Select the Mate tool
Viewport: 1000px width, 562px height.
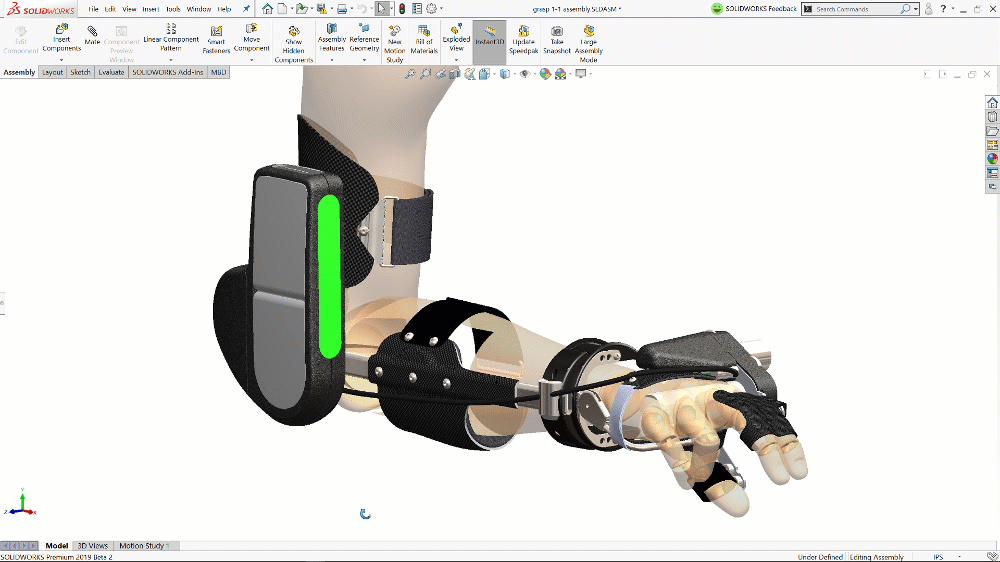[x=92, y=36]
